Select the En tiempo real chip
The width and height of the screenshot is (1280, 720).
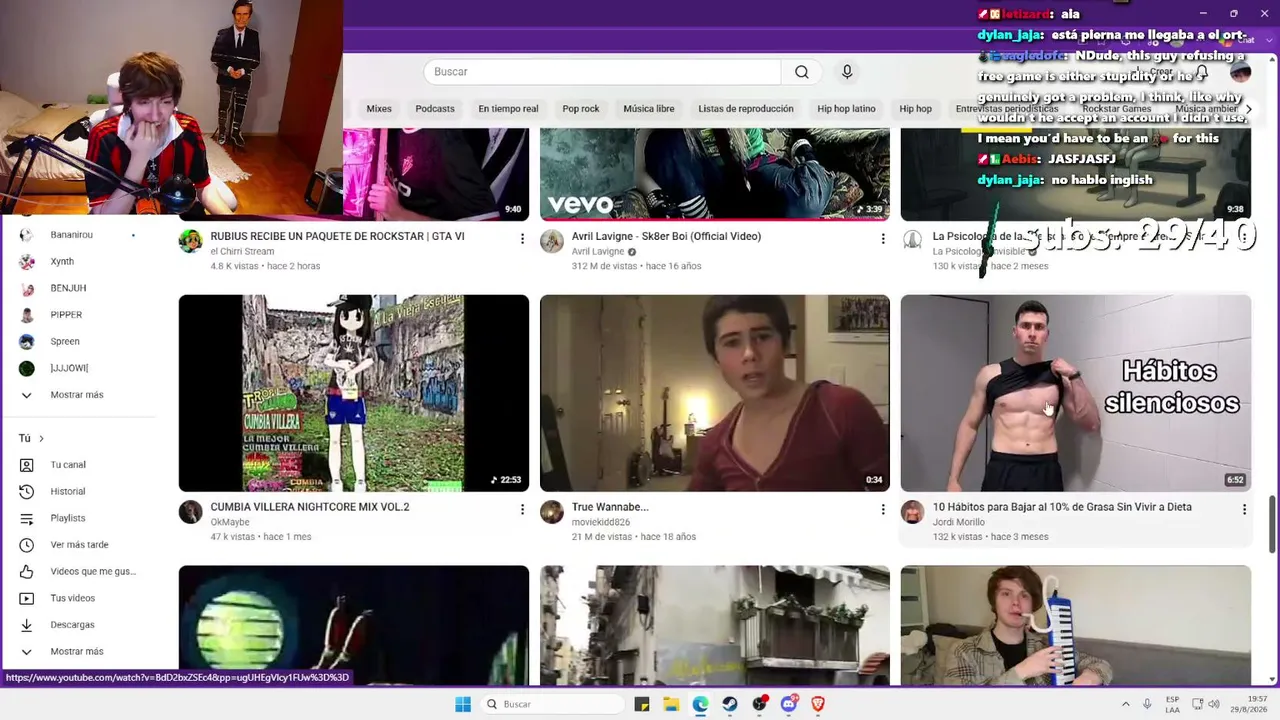tap(508, 109)
